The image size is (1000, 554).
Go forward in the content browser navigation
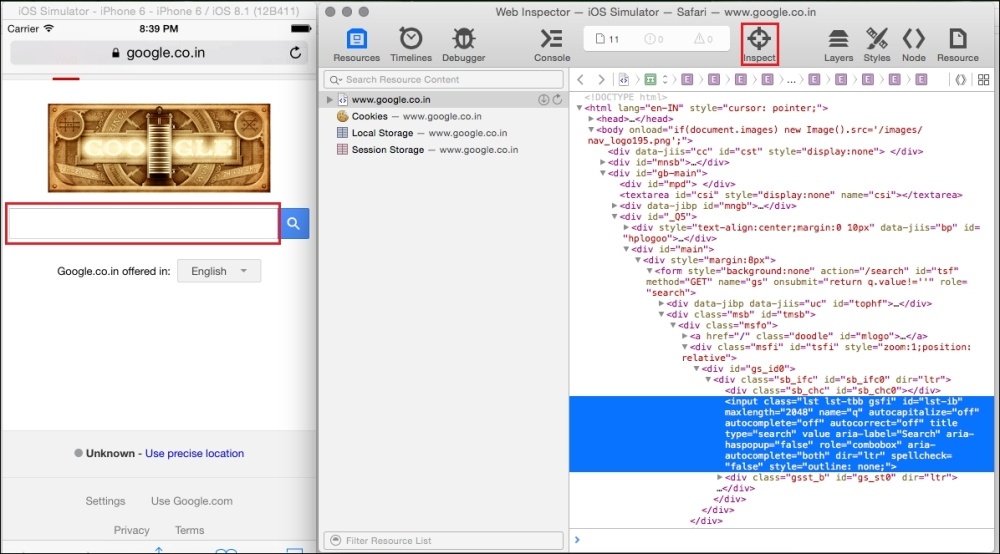click(x=601, y=80)
